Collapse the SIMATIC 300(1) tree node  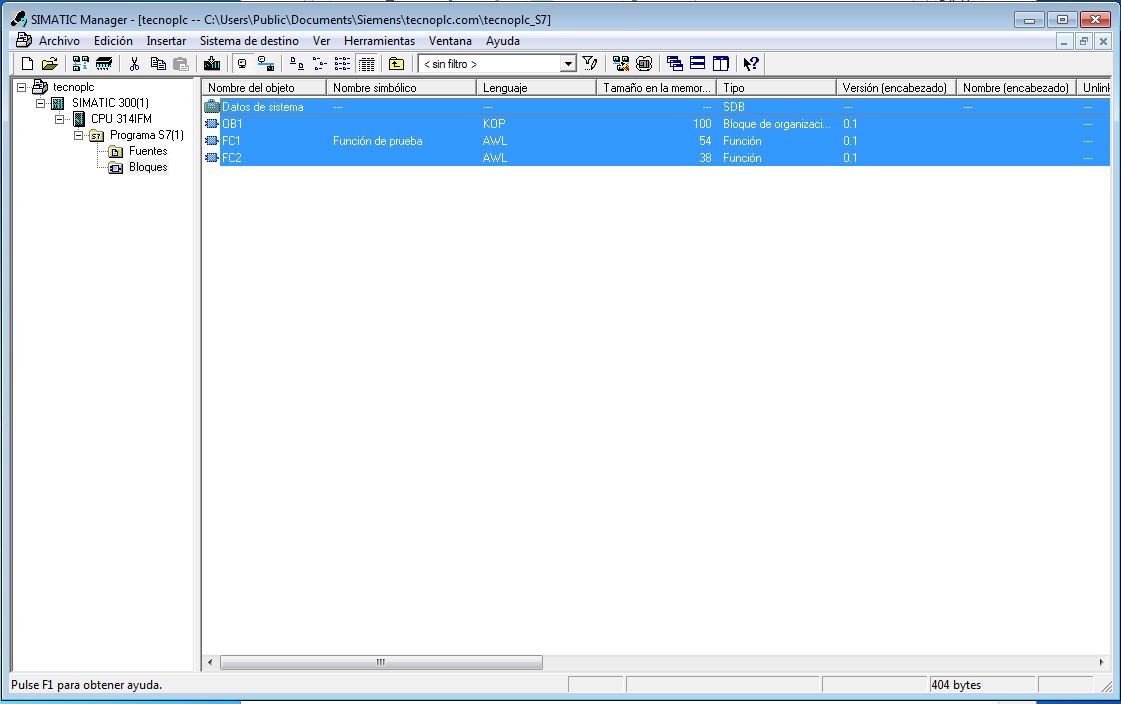[41, 103]
